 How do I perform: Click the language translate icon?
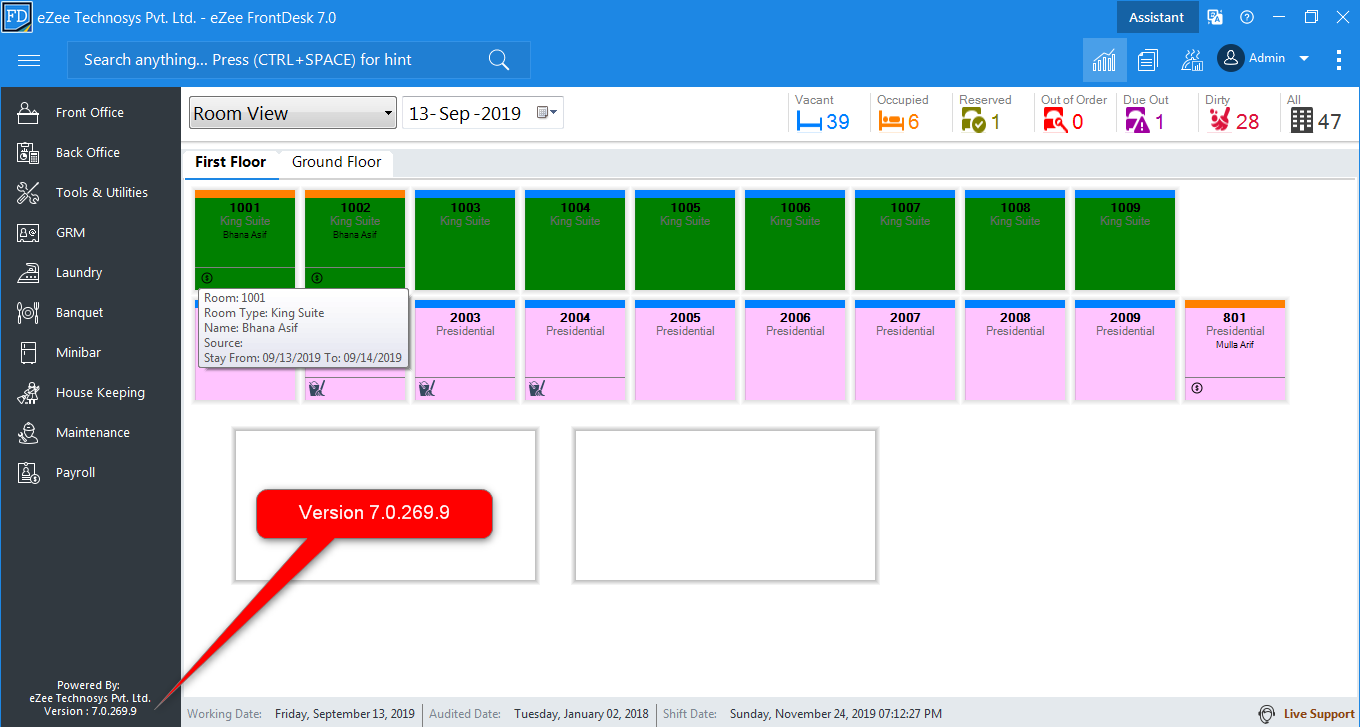pos(1215,17)
